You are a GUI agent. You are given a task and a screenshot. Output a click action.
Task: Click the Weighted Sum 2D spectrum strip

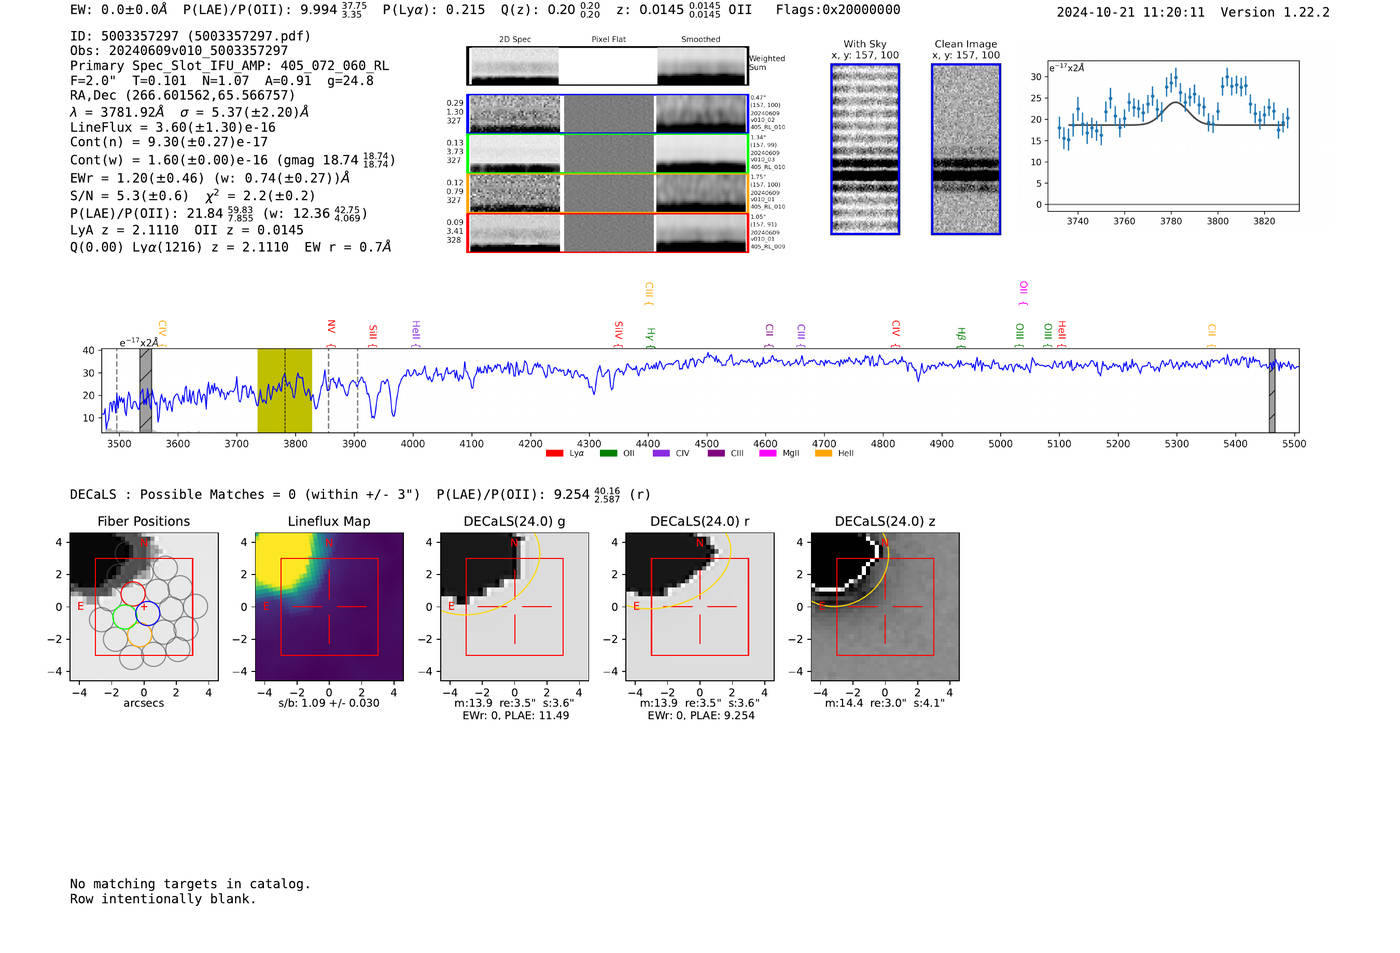tap(608, 66)
